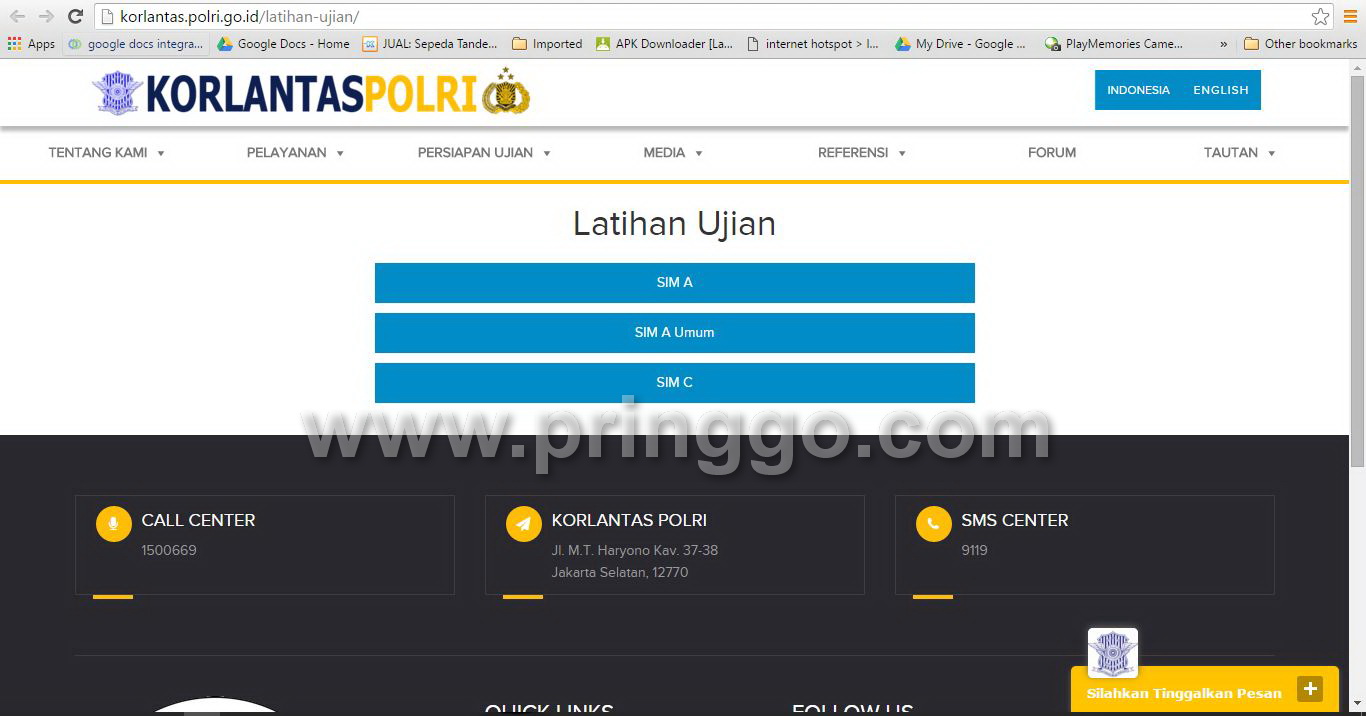Open the Chrome hamburger menu
This screenshot has height=716, width=1366.
point(1350,16)
